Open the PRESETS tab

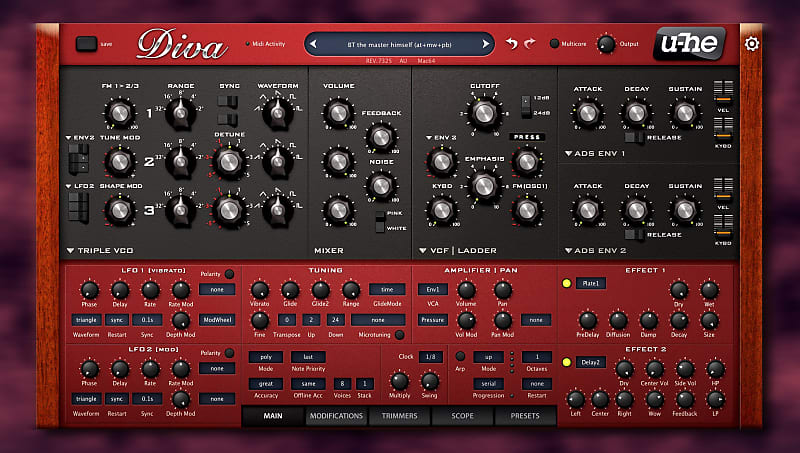point(525,416)
